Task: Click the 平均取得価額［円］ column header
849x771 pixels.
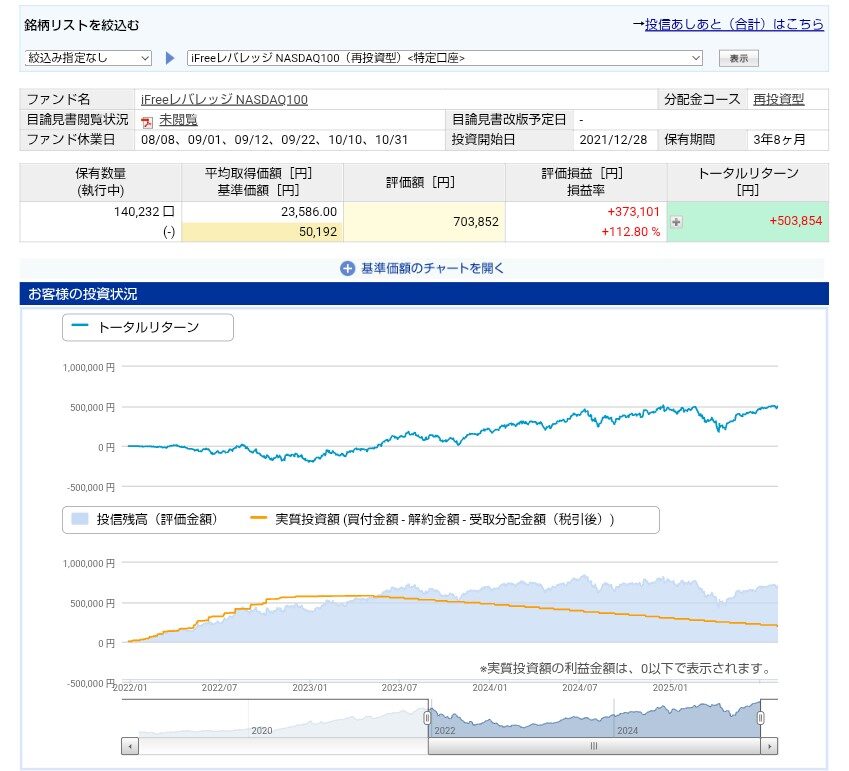Action: [x=262, y=182]
